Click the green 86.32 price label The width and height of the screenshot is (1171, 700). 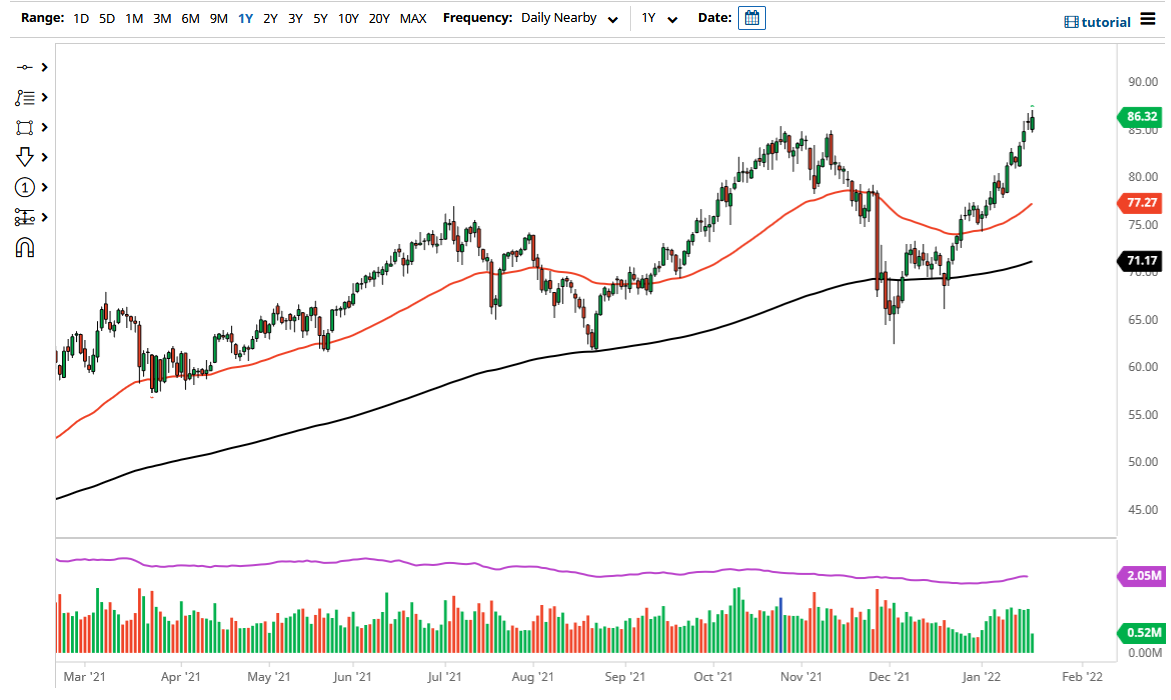point(1142,117)
